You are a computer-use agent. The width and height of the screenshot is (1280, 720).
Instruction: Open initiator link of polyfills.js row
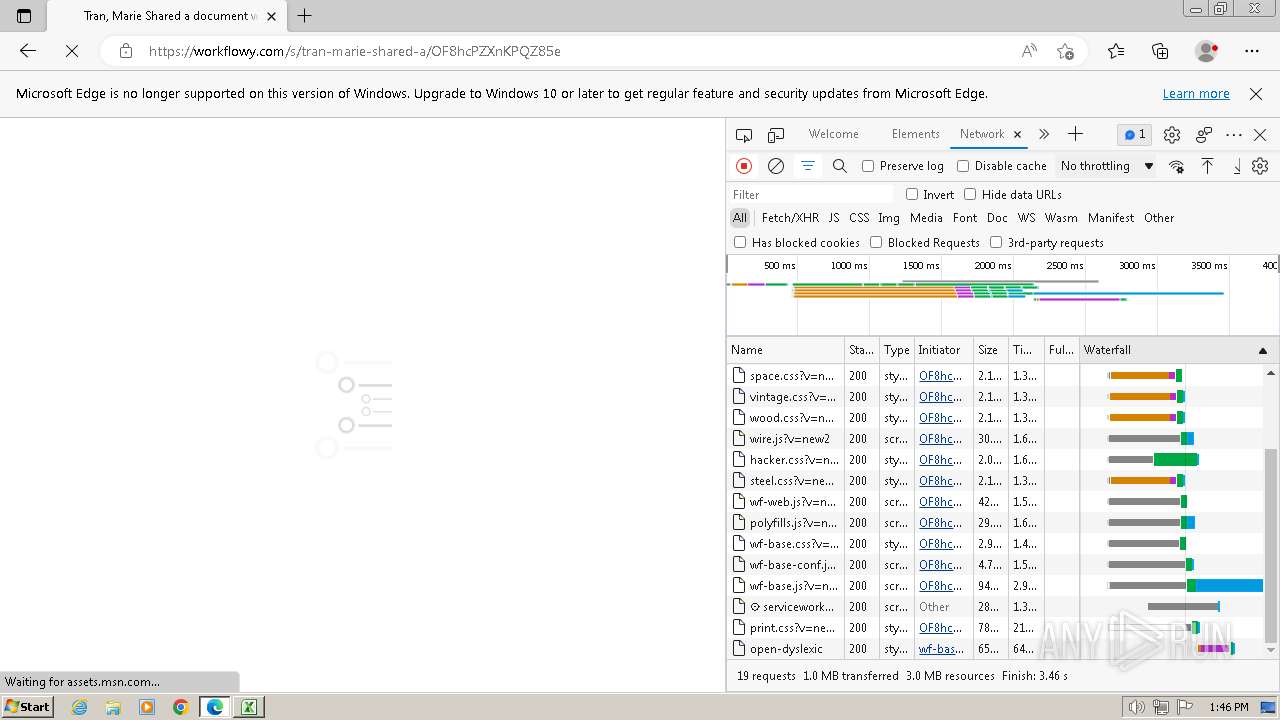coord(941,523)
